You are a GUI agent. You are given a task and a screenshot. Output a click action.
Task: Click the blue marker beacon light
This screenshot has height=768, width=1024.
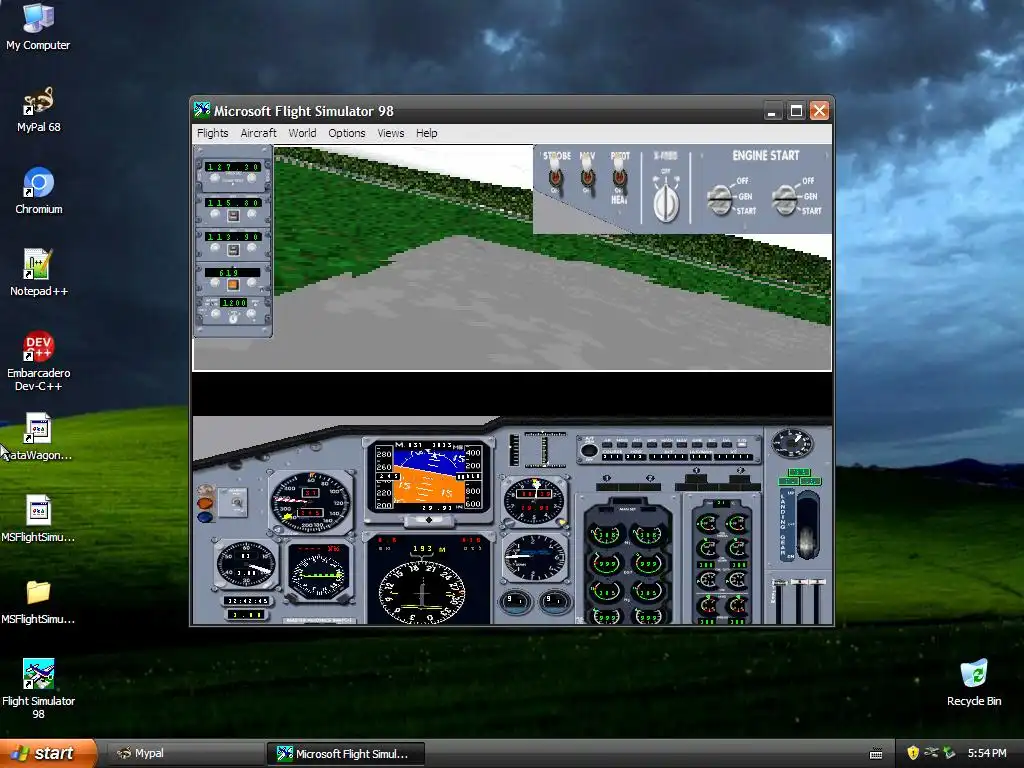tap(205, 517)
